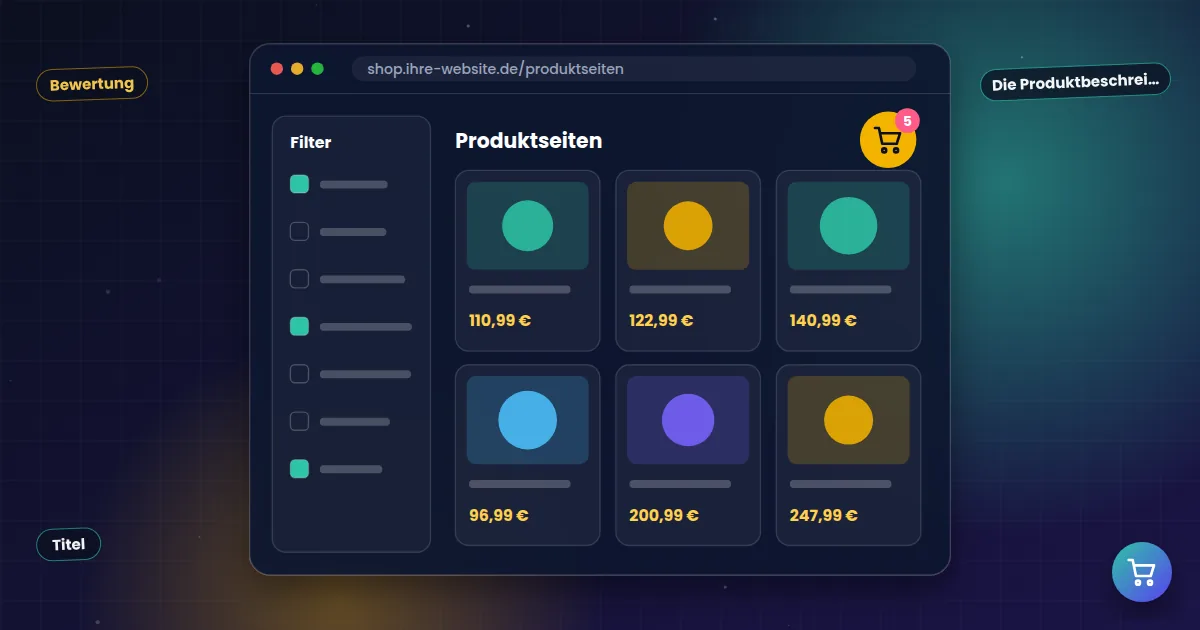Click the price 247,99 €
The height and width of the screenshot is (630, 1200).
[x=824, y=516]
